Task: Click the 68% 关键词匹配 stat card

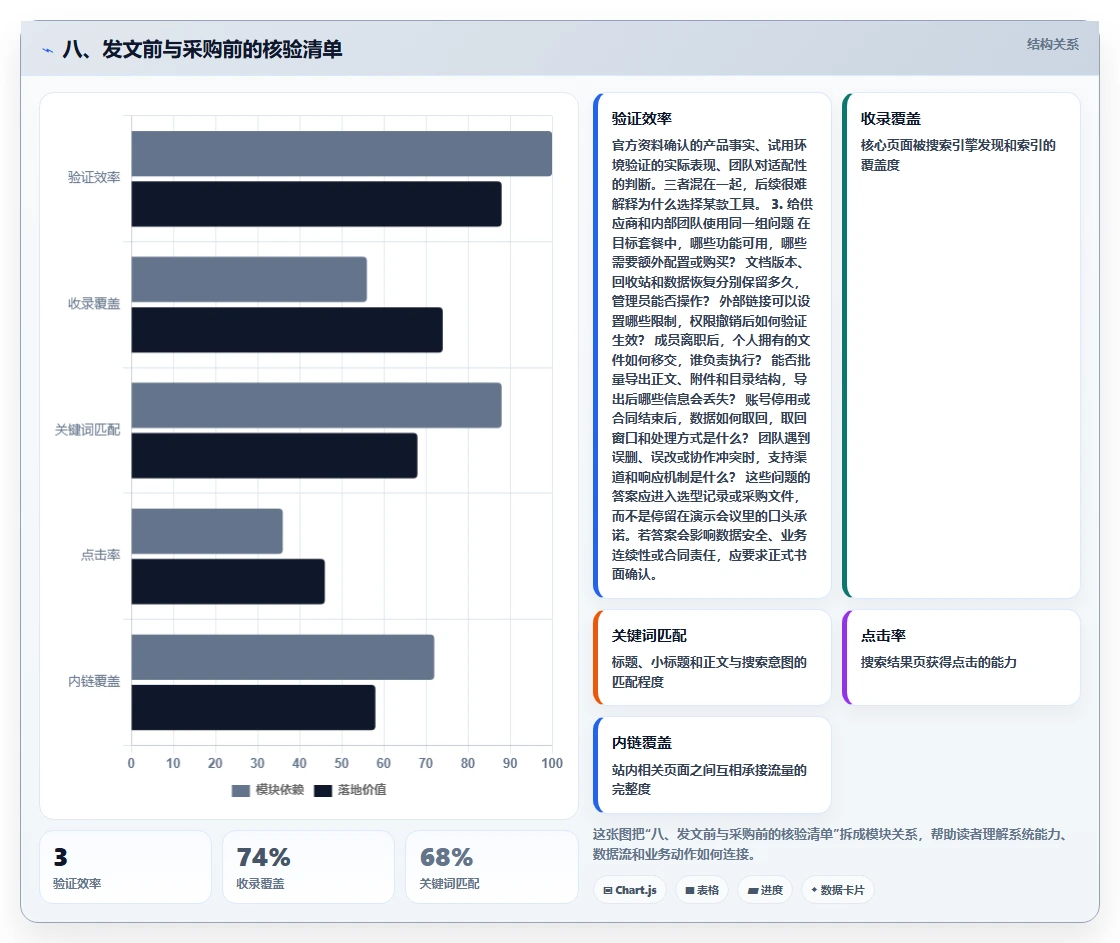Action: click(491, 867)
